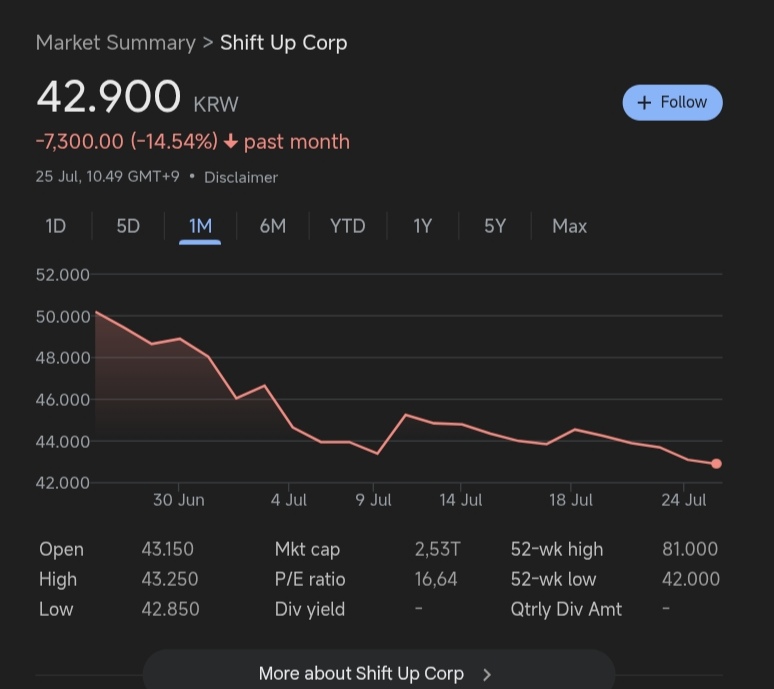Open the Disclaimer link
This screenshot has width=774, height=689.
point(241,177)
